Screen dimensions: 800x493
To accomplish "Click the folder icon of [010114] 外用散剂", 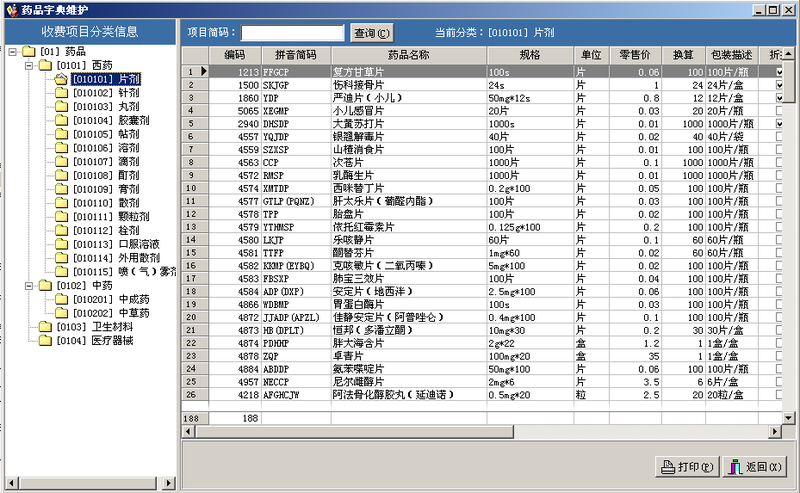I will (x=61, y=258).
